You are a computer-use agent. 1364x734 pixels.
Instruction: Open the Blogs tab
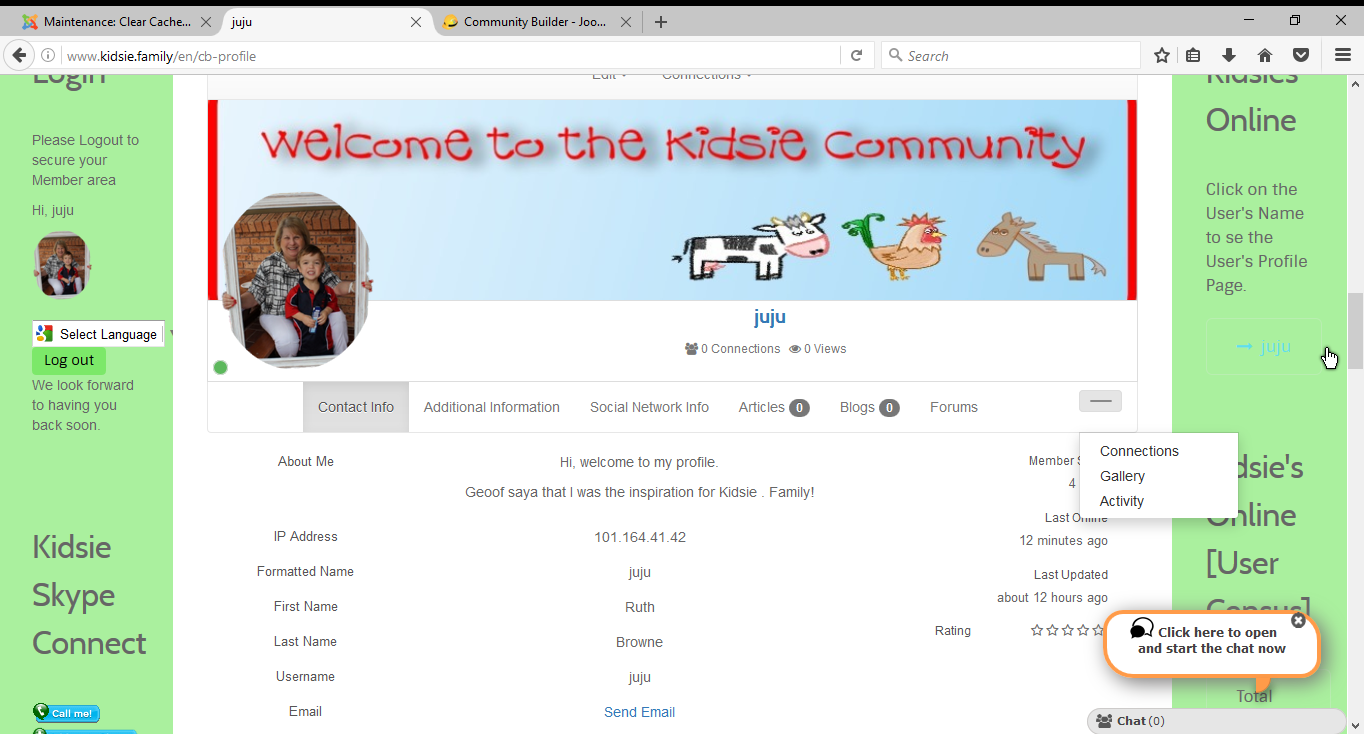point(870,407)
